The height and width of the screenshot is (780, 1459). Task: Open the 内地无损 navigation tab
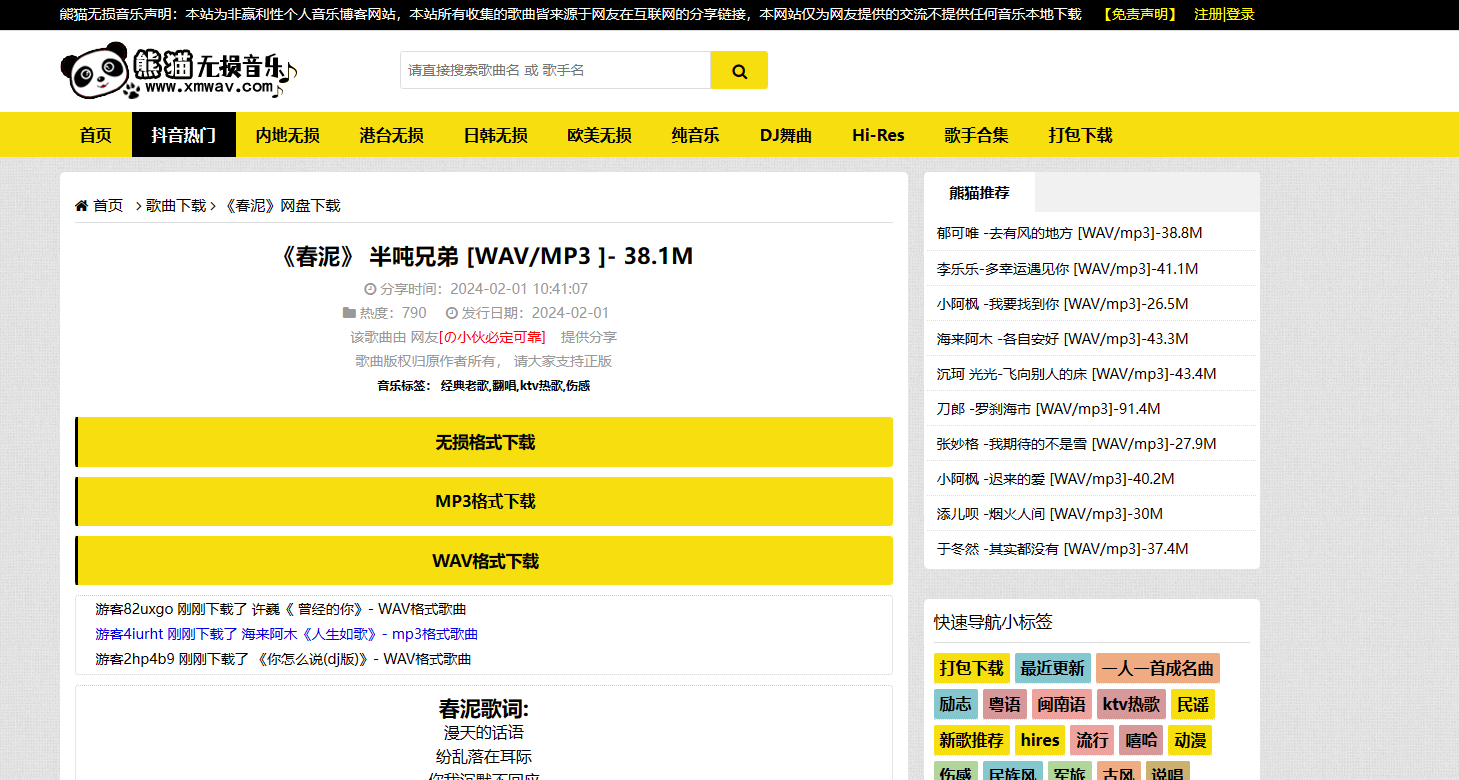pyautogui.click(x=287, y=135)
